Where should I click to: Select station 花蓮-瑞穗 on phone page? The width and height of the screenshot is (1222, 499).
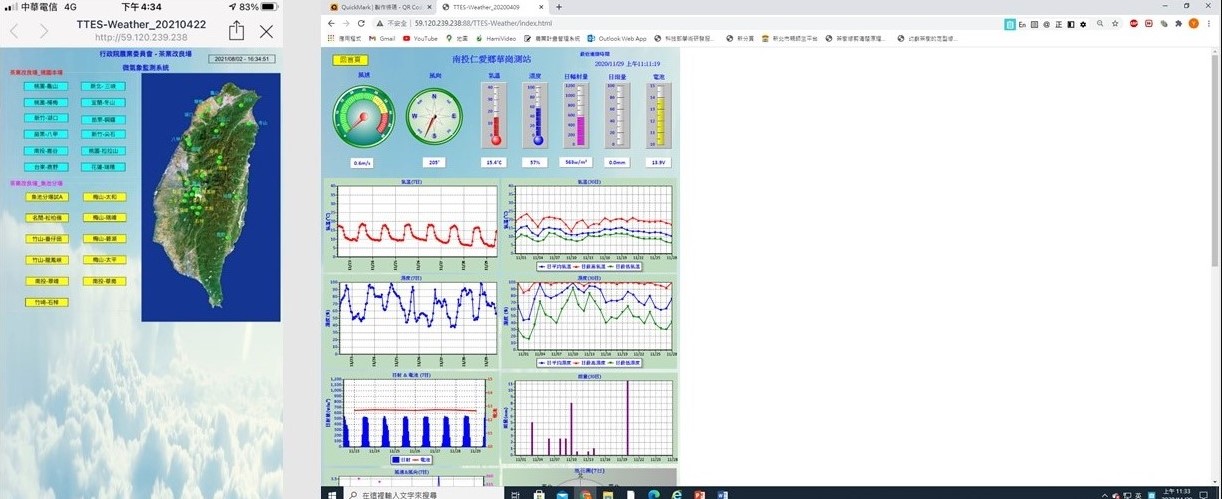pos(103,167)
